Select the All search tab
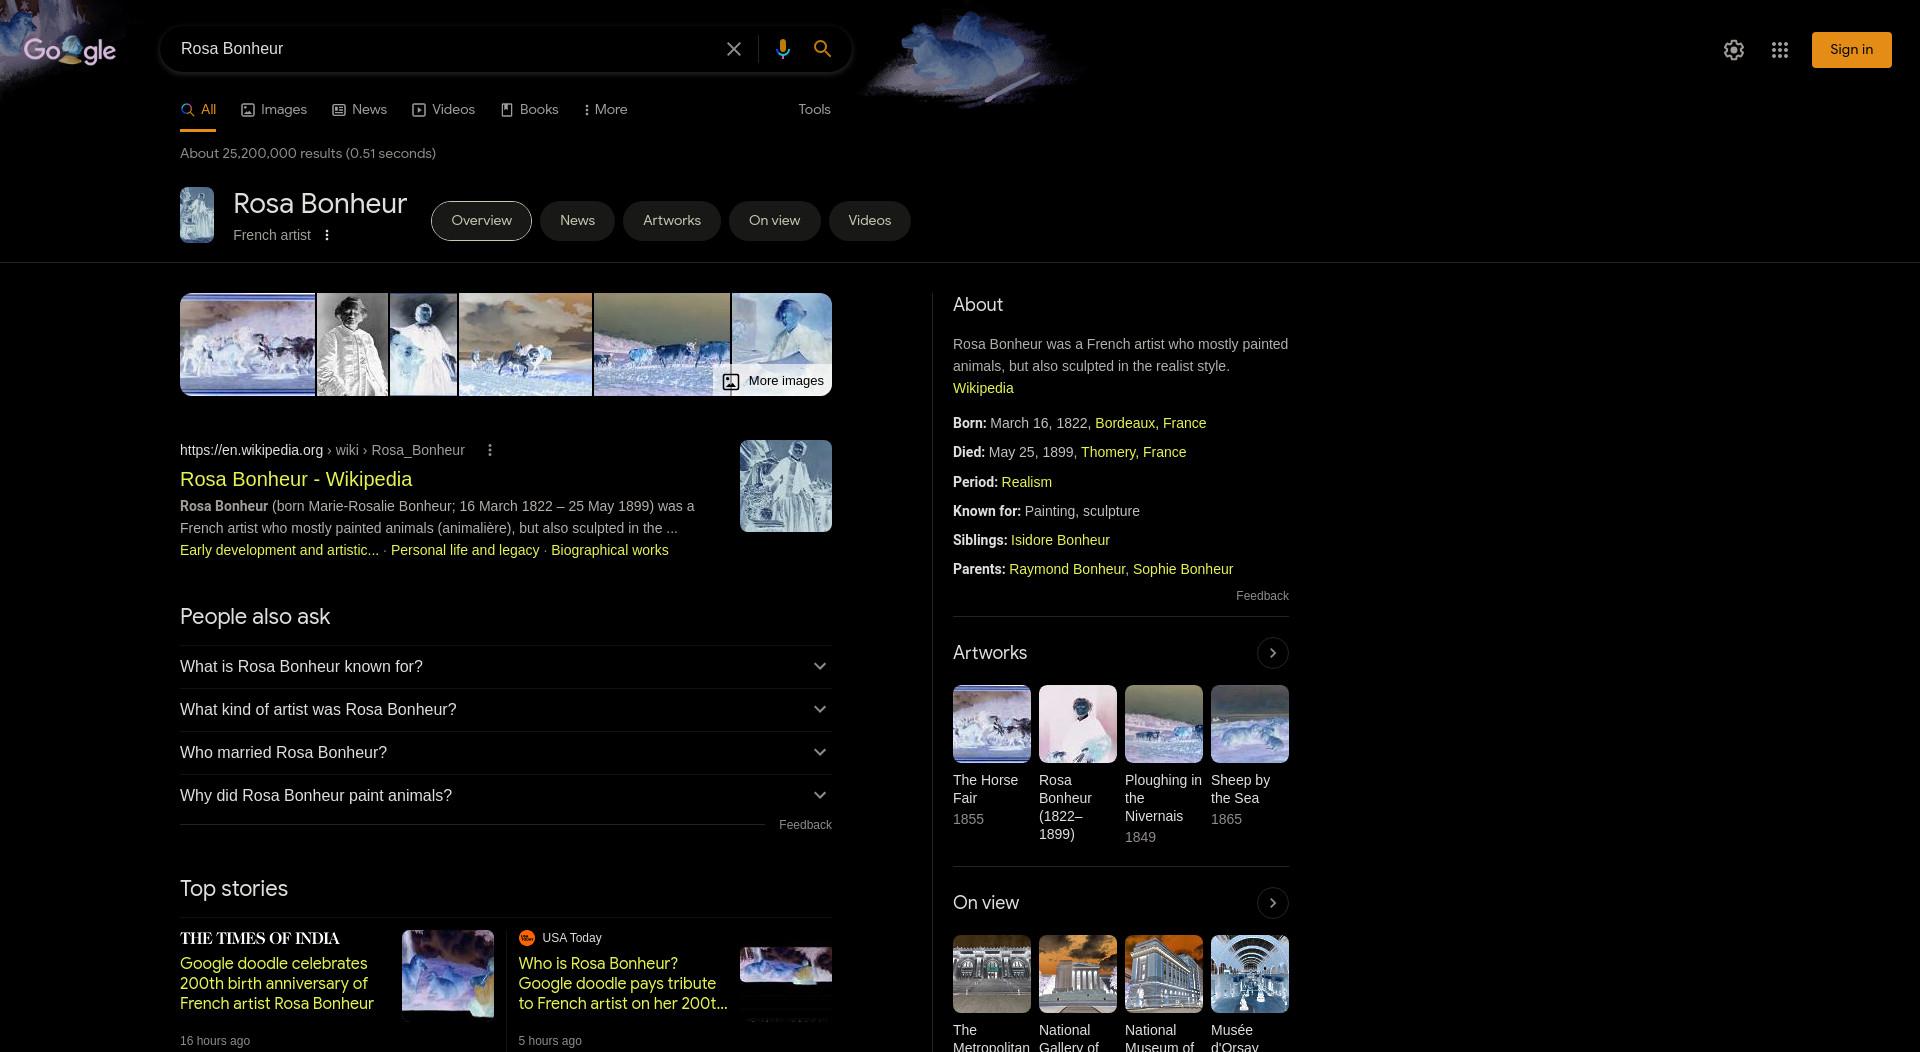Image resolution: width=1920 pixels, height=1052 pixels. point(198,110)
